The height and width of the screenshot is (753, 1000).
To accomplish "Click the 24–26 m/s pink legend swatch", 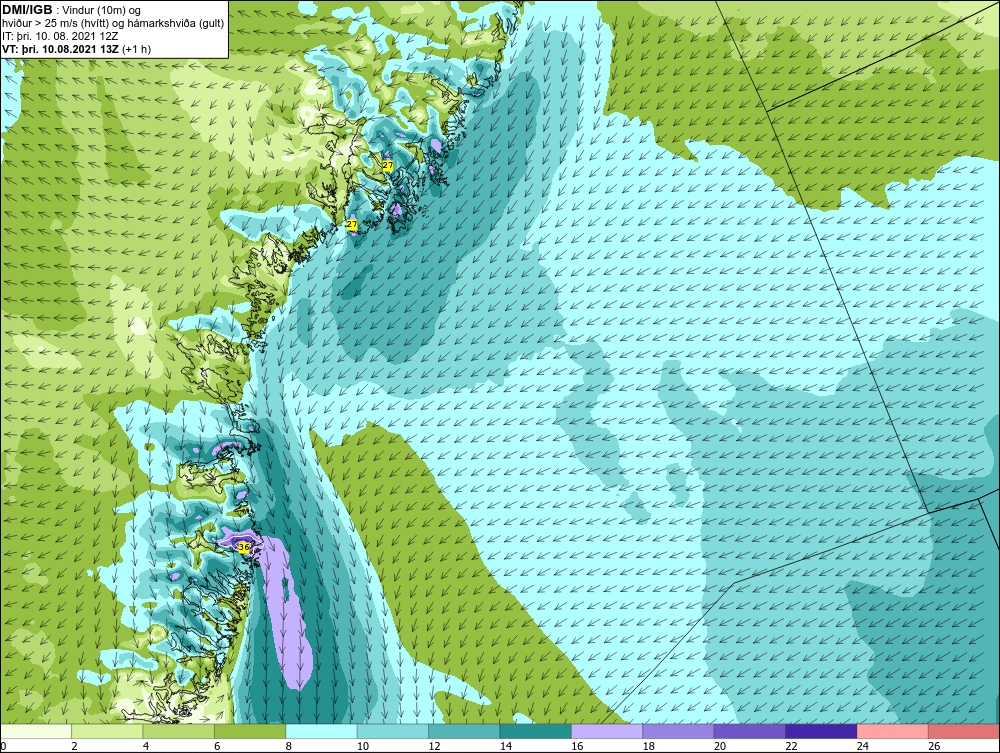I will pyautogui.click(x=893, y=731).
